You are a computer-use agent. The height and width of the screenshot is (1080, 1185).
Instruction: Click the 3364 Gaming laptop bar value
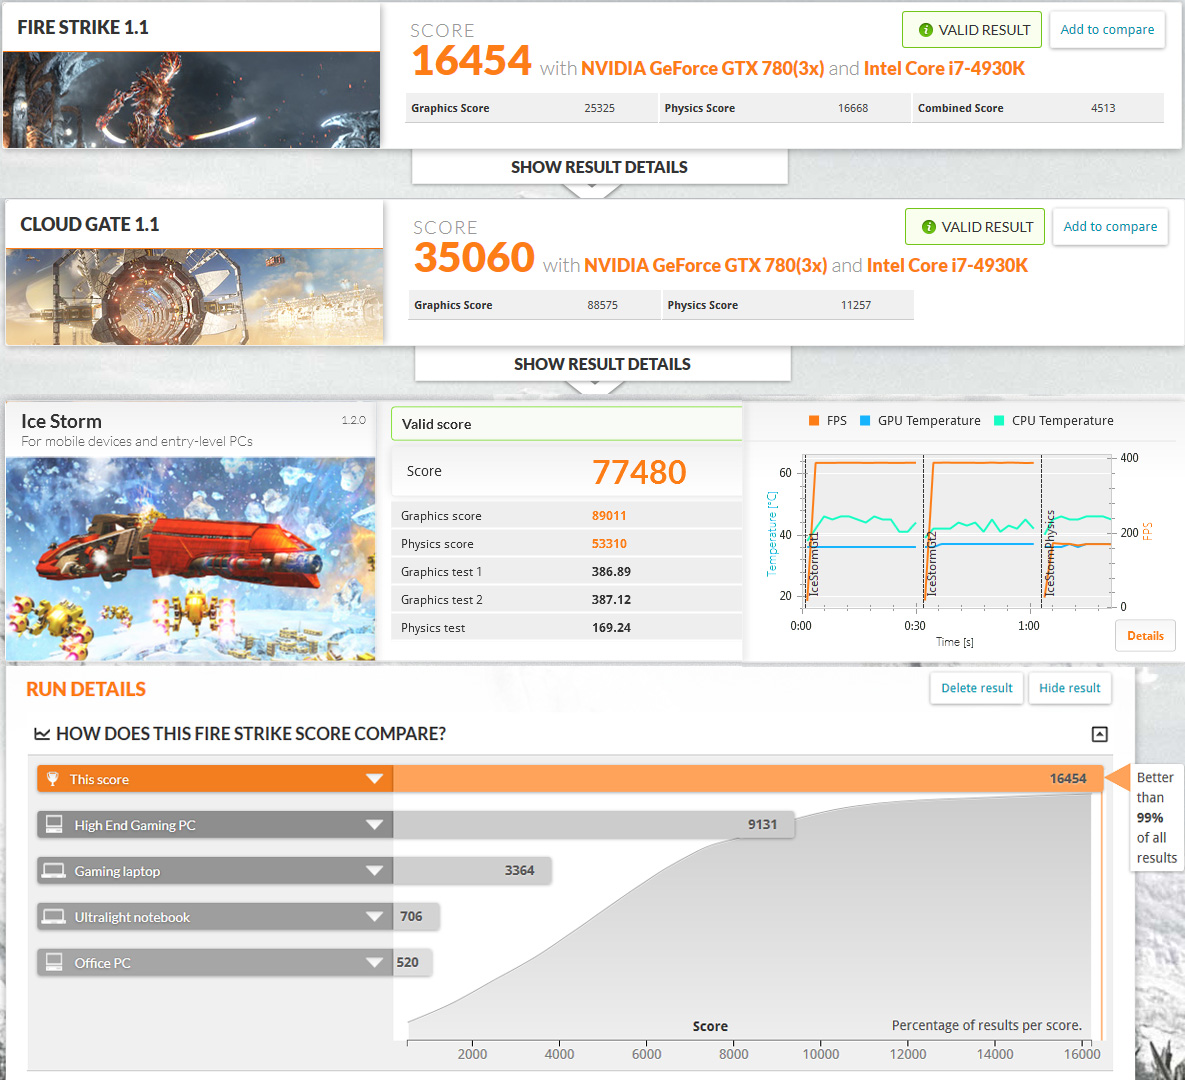pos(519,871)
